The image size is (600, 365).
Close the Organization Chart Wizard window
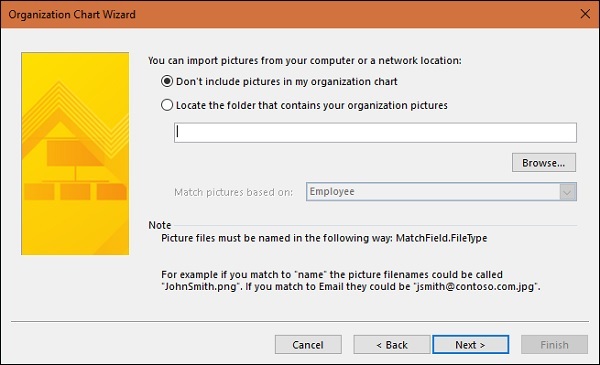pos(585,14)
